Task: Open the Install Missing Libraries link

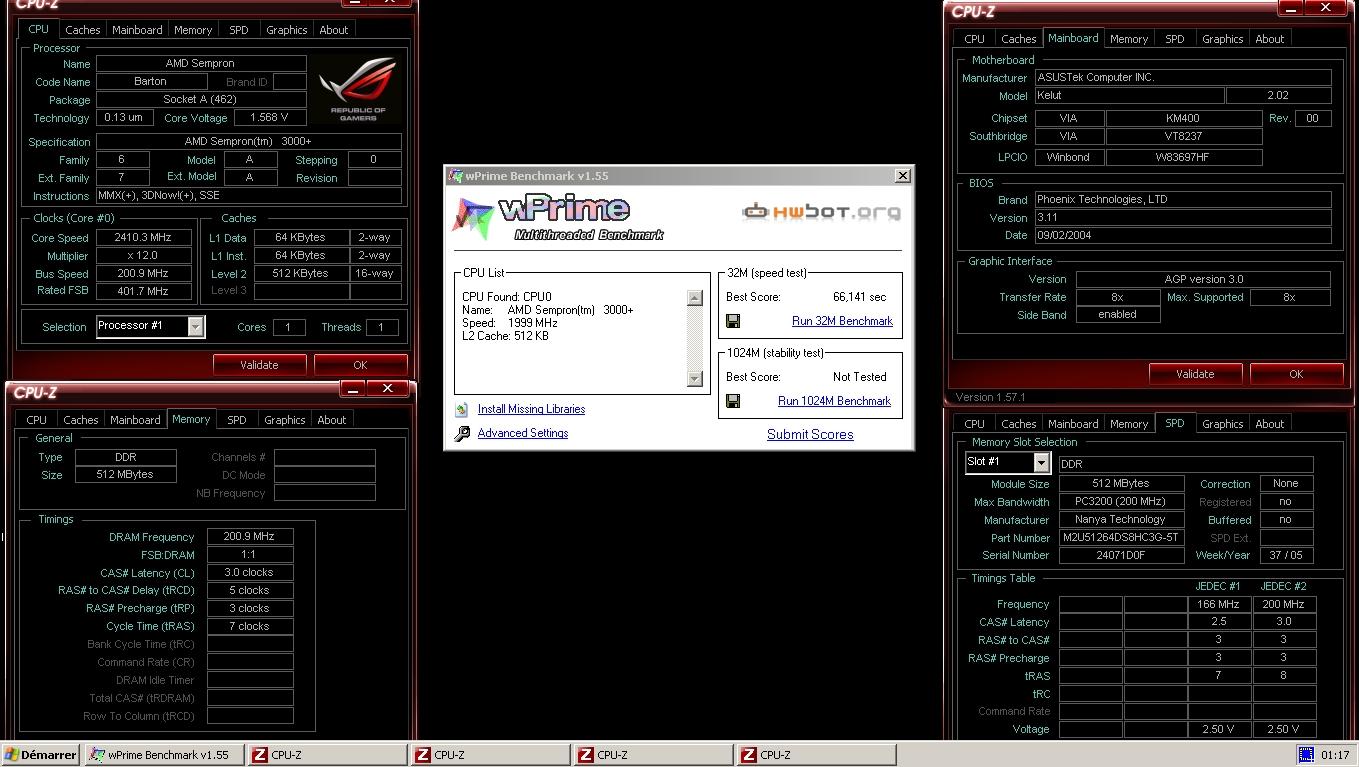Action: pyautogui.click(x=531, y=409)
